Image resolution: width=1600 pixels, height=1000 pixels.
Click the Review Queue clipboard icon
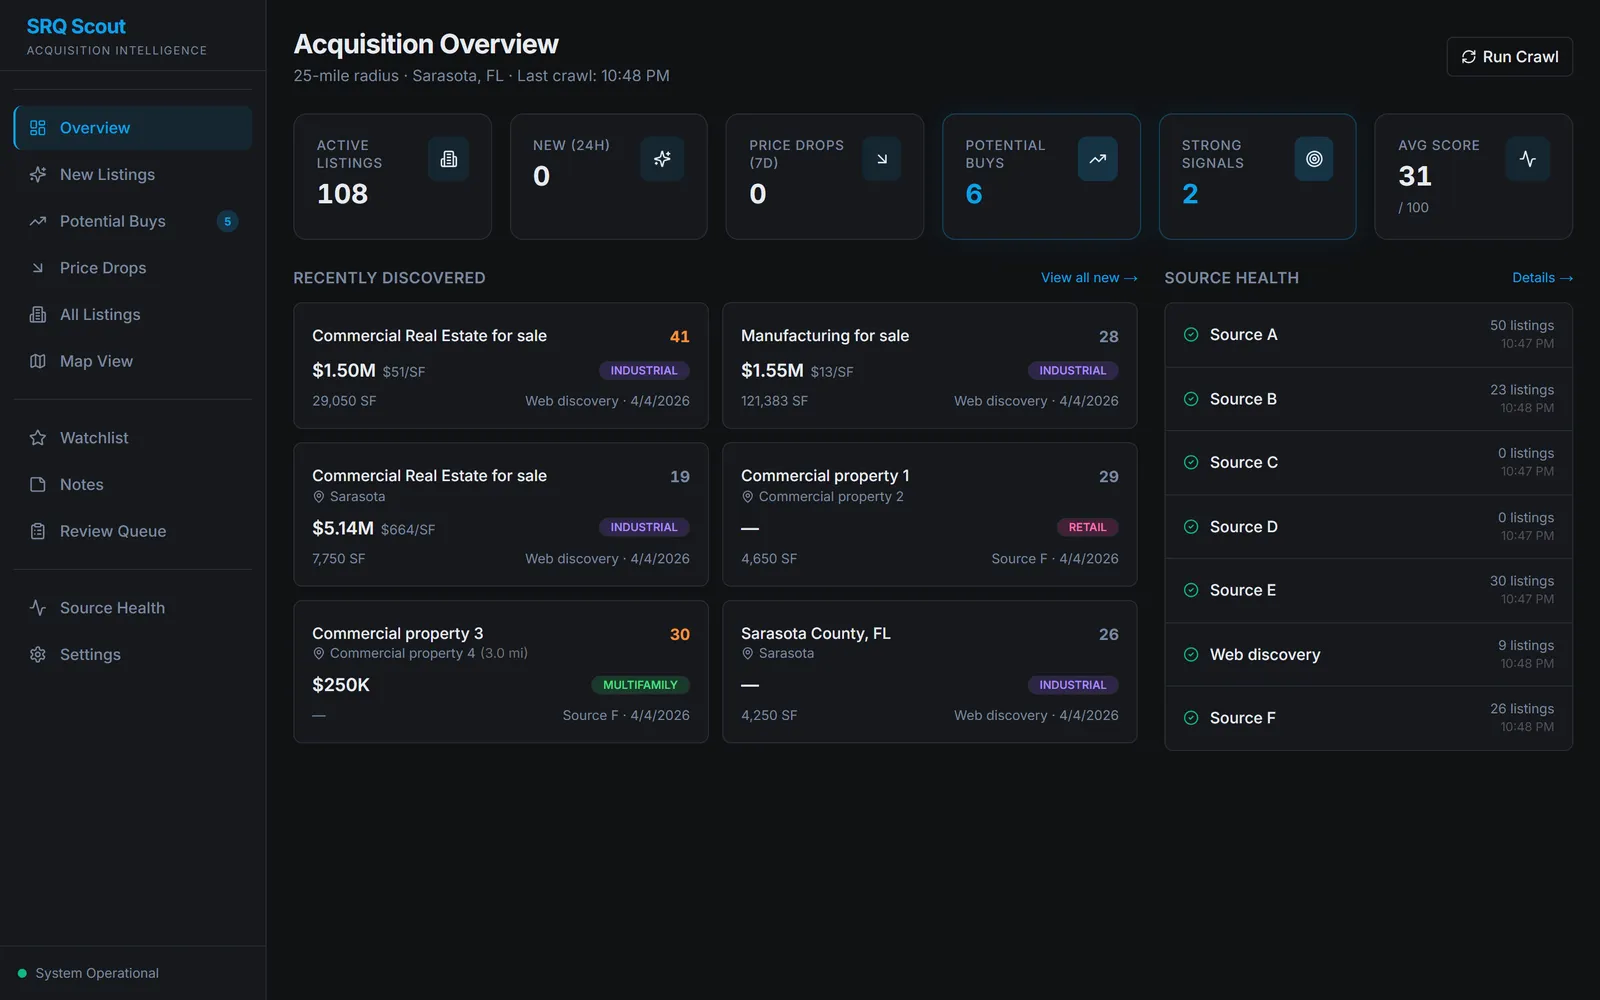click(x=38, y=531)
